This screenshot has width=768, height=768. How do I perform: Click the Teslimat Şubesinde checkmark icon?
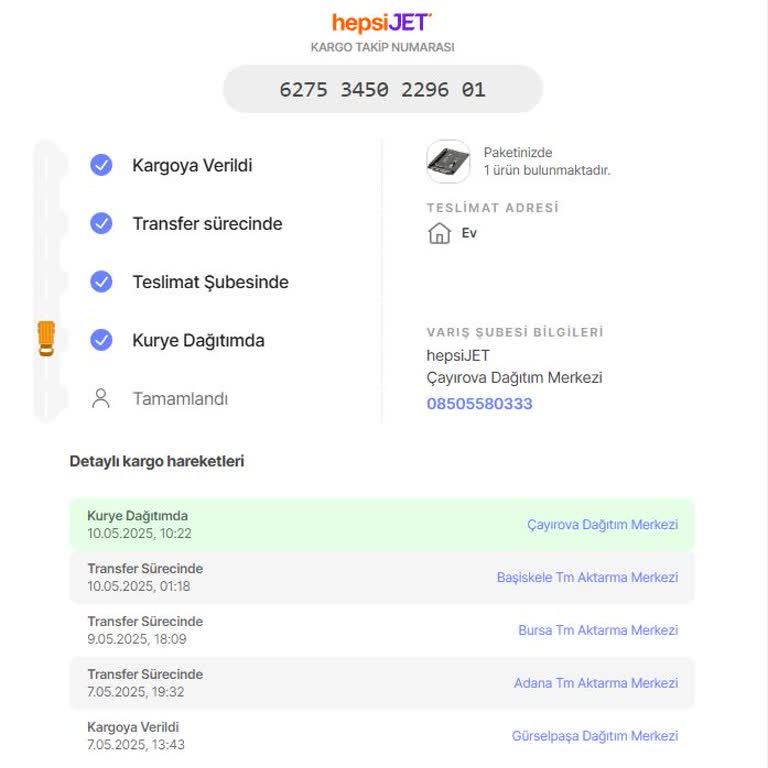[x=101, y=282]
